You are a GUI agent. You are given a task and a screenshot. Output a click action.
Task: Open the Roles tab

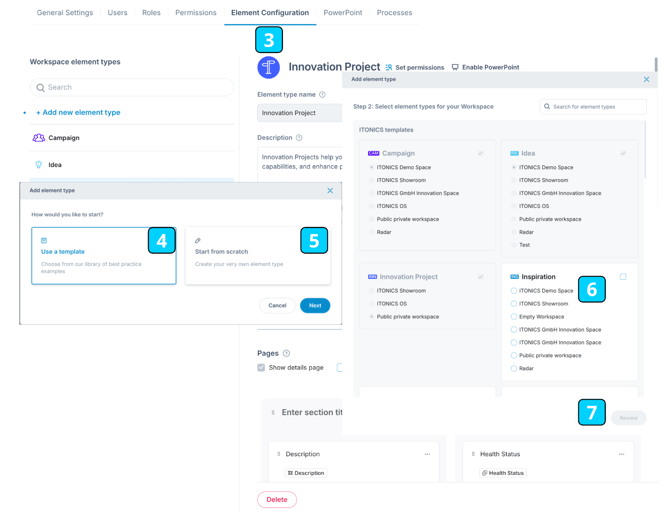[x=151, y=13]
